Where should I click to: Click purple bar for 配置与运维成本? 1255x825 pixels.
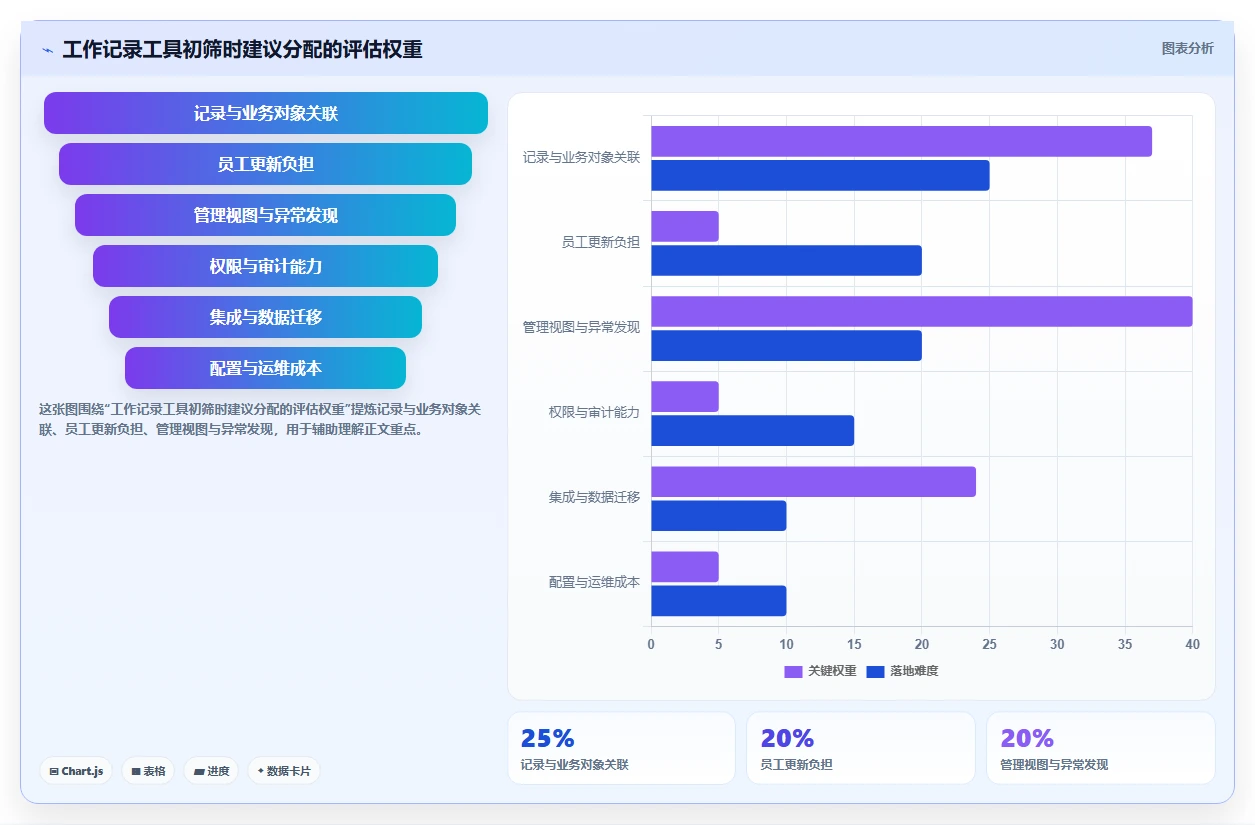(685, 566)
